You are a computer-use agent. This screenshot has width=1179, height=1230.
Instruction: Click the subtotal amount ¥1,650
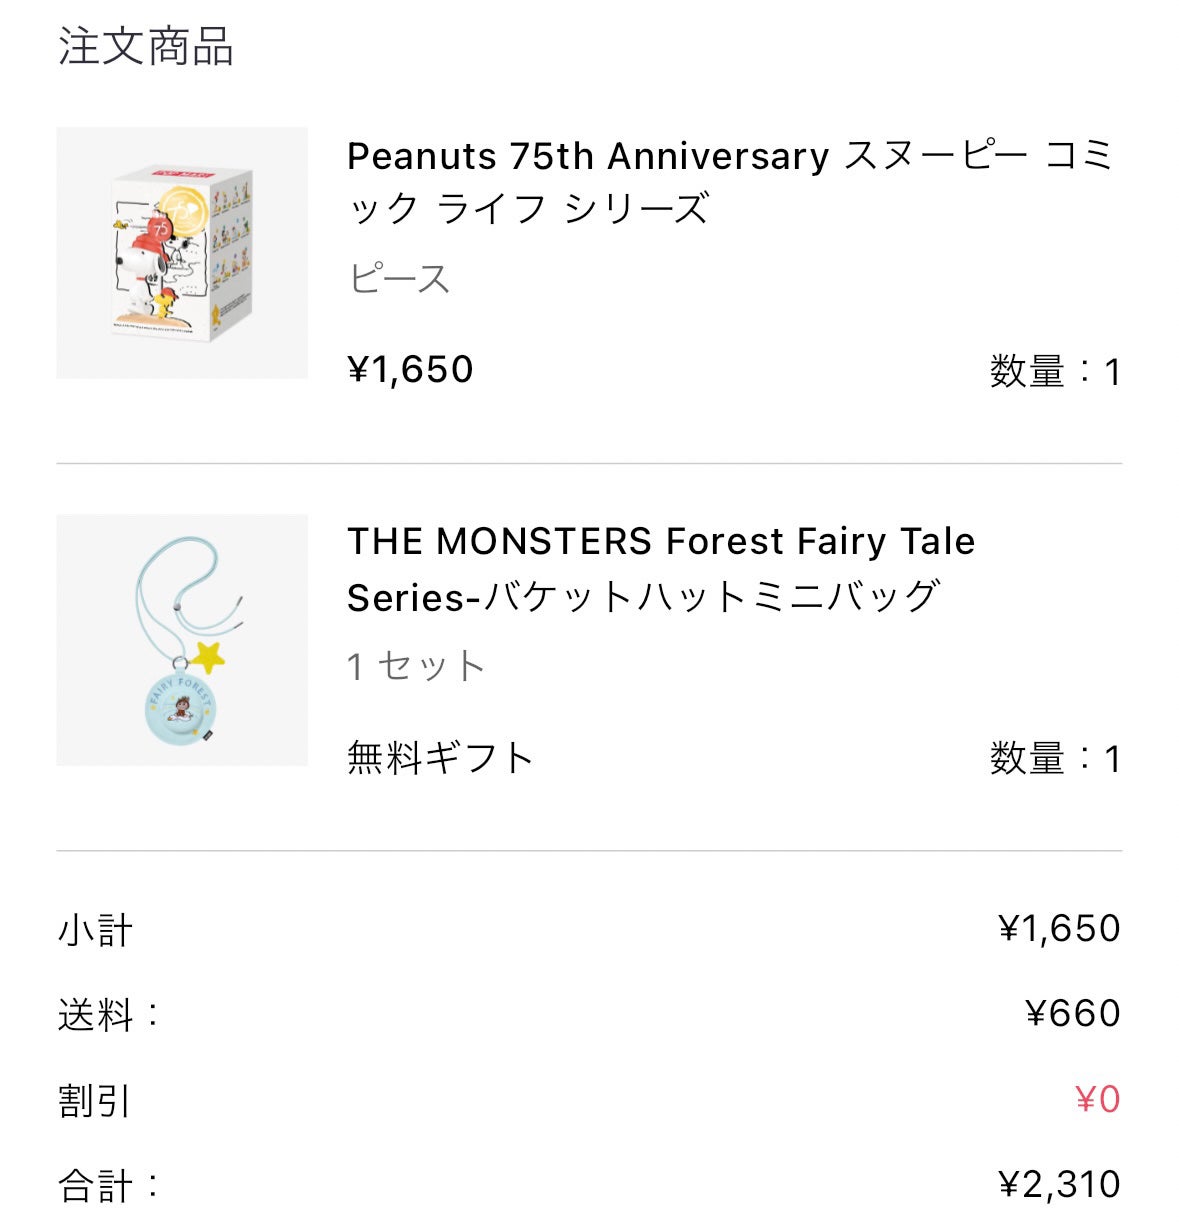(x=1059, y=928)
